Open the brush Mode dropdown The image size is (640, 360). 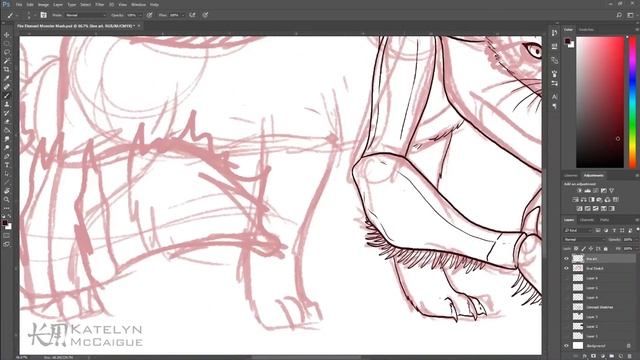tap(85, 15)
